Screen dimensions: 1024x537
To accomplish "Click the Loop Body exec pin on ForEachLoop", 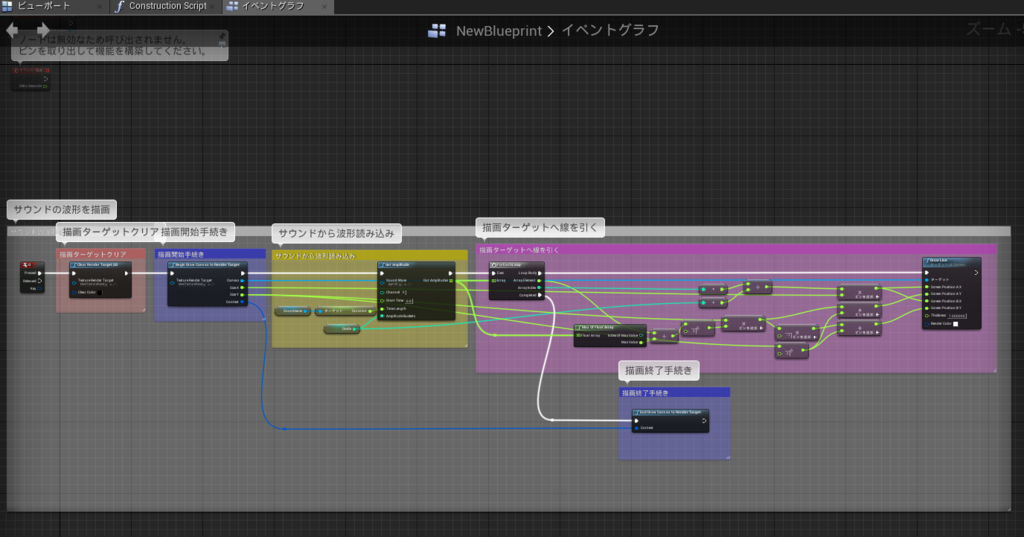I will [x=539, y=273].
